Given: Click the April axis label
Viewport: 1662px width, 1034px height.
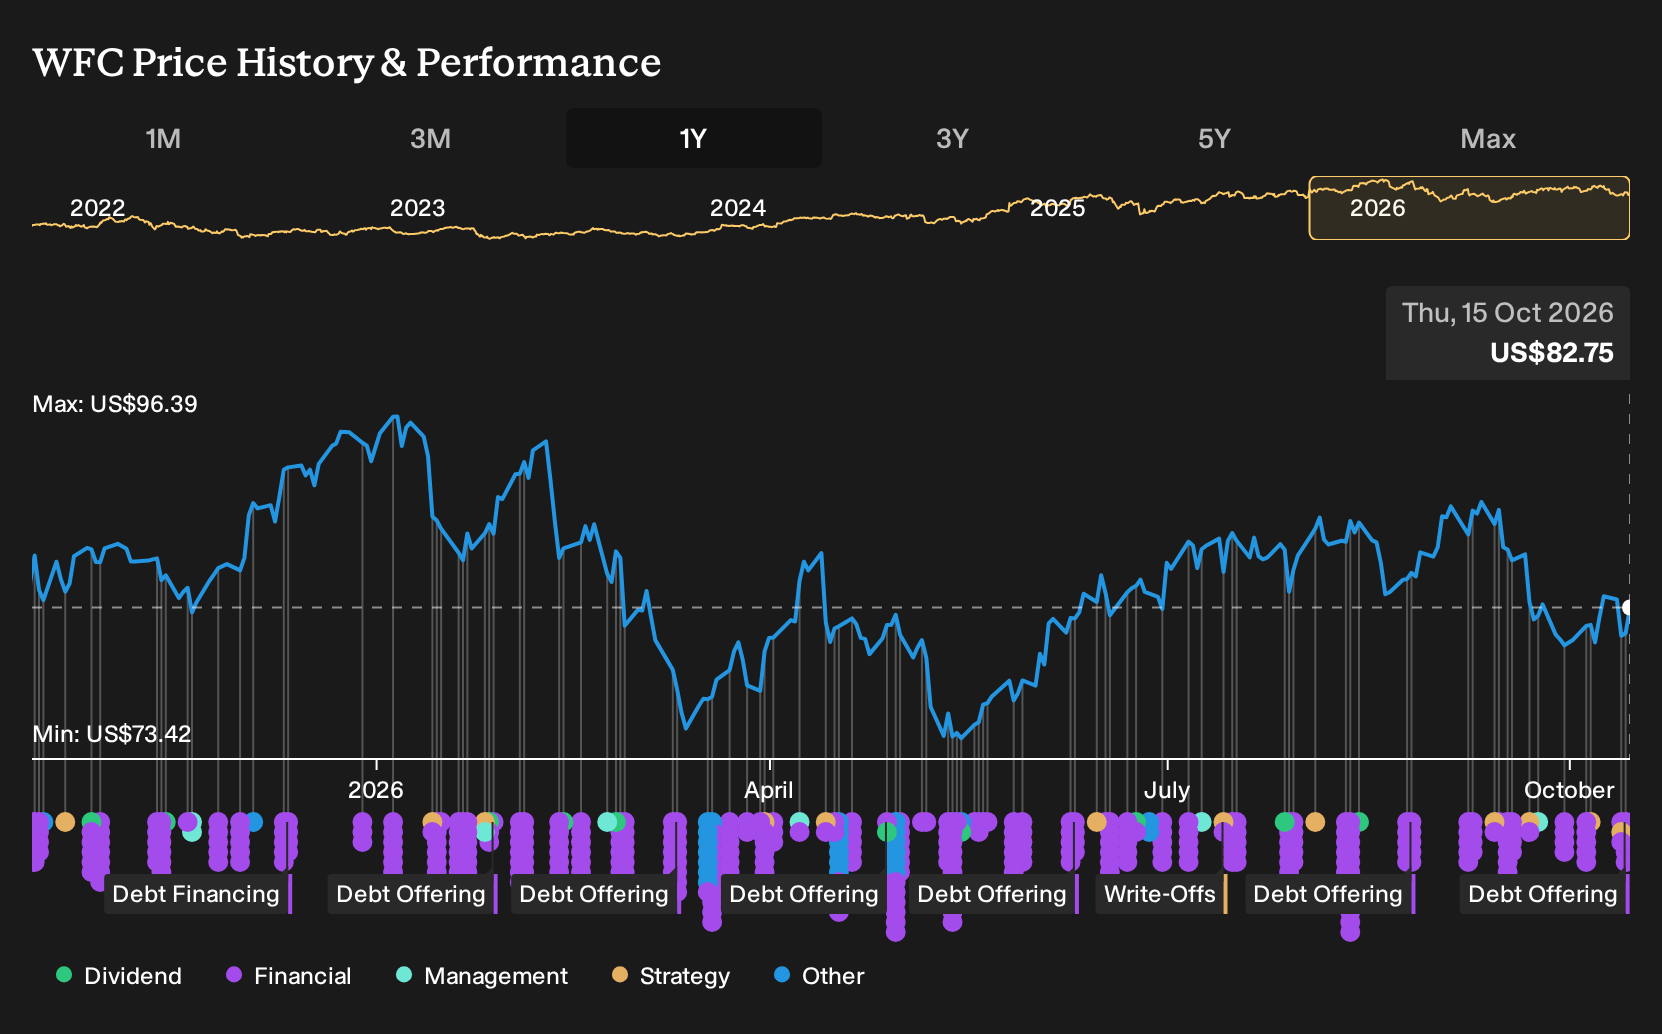Looking at the screenshot, I should pyautogui.click(x=769, y=790).
